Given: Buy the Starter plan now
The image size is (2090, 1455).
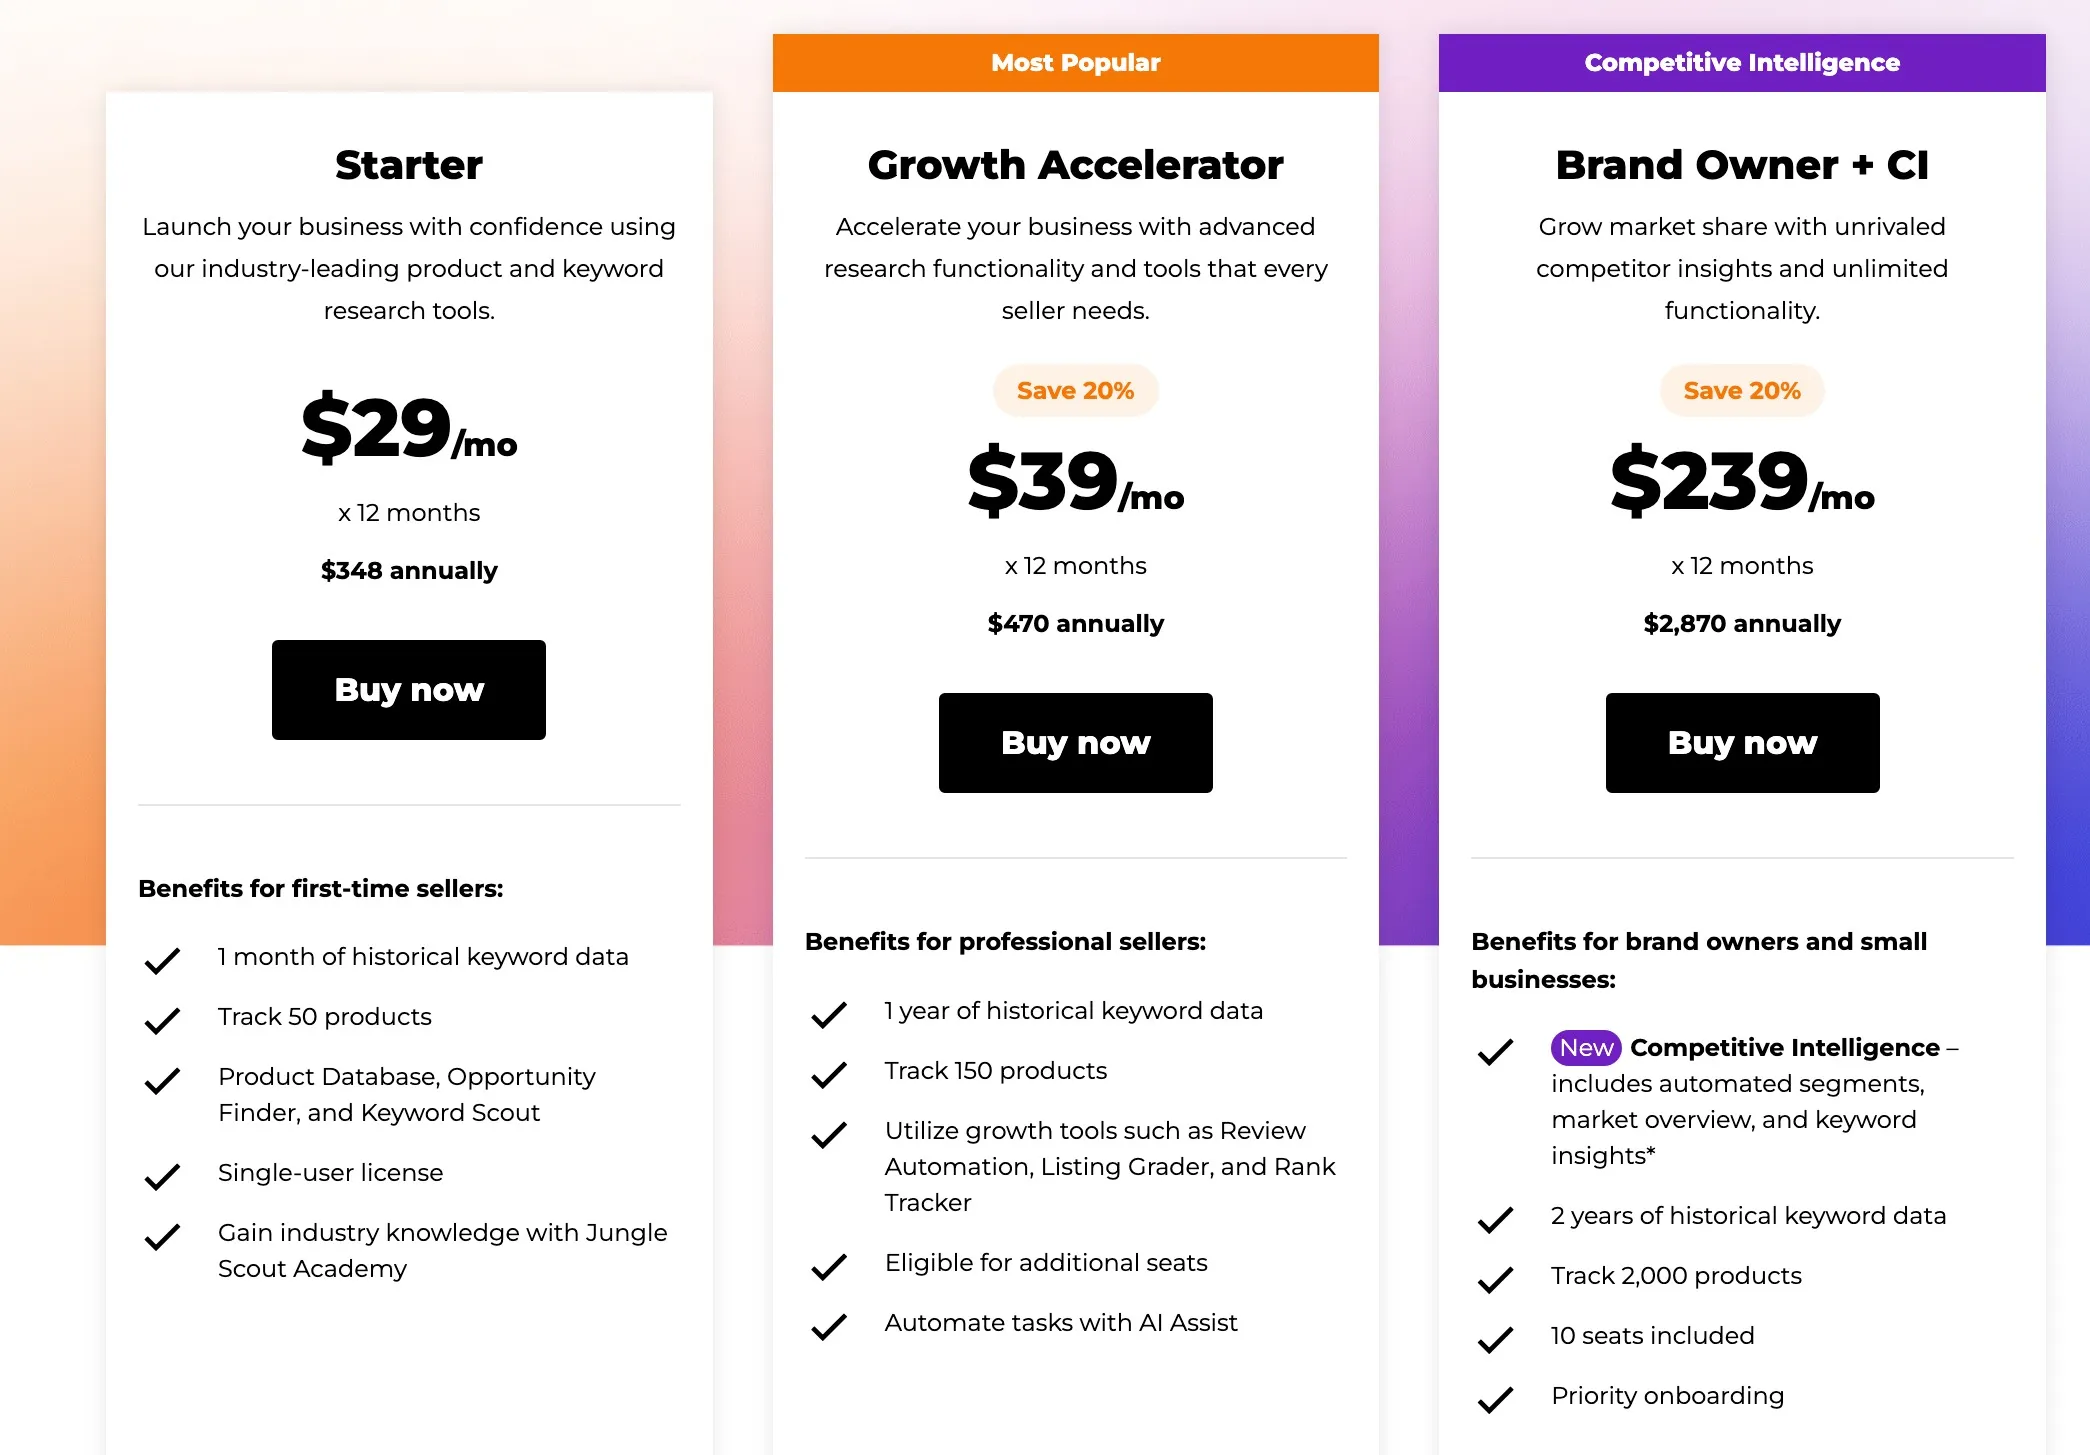Looking at the screenshot, I should pos(408,689).
